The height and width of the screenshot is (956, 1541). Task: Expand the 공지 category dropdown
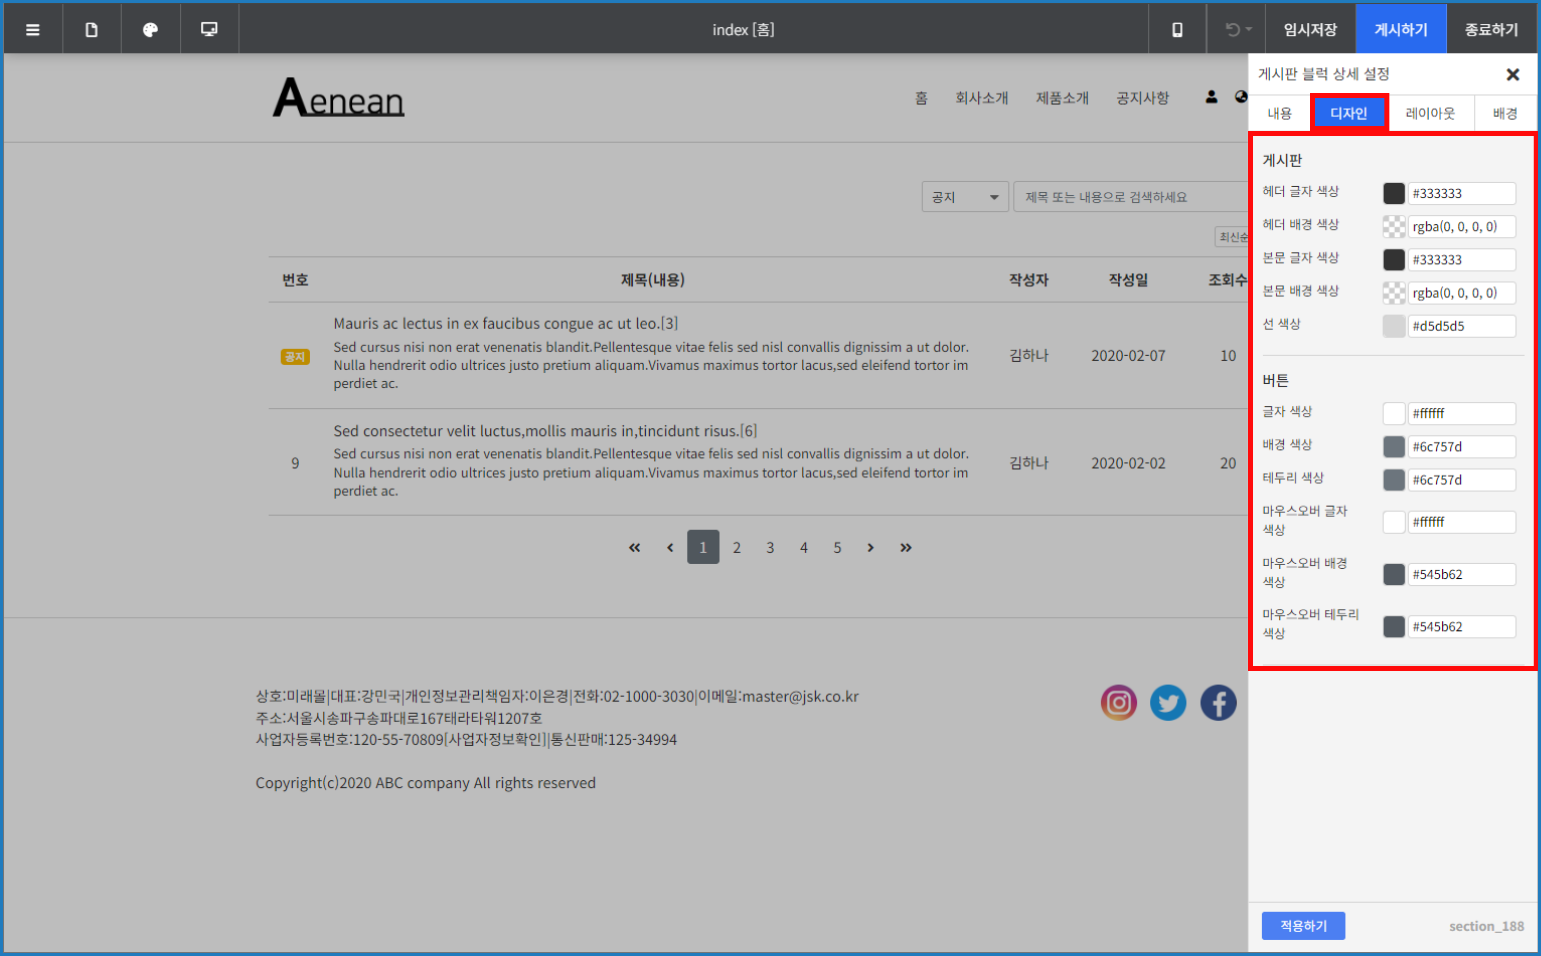[964, 197]
